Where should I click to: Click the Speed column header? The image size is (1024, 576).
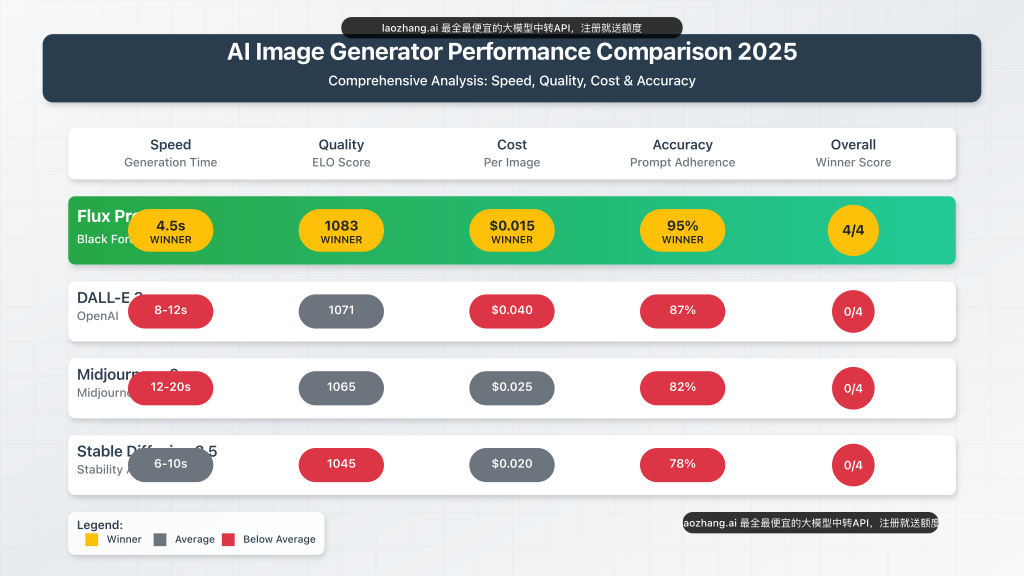point(170,153)
